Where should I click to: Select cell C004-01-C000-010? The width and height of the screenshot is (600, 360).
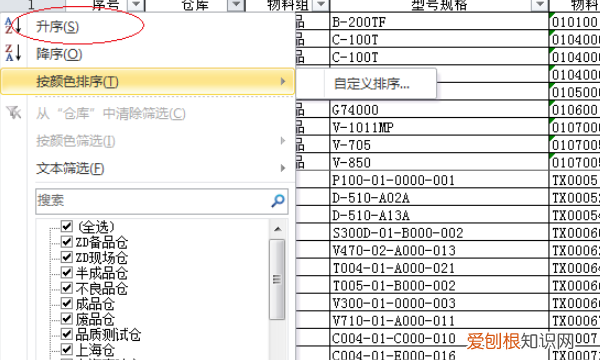pos(439,338)
